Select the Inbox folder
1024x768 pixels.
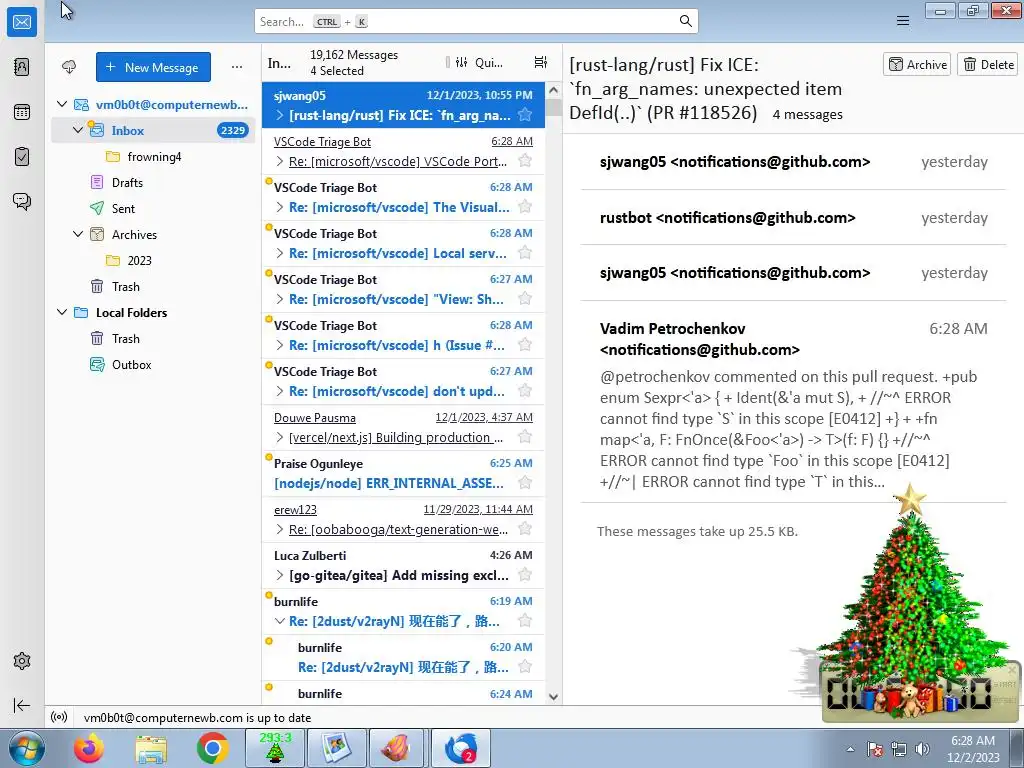click(x=153, y=130)
